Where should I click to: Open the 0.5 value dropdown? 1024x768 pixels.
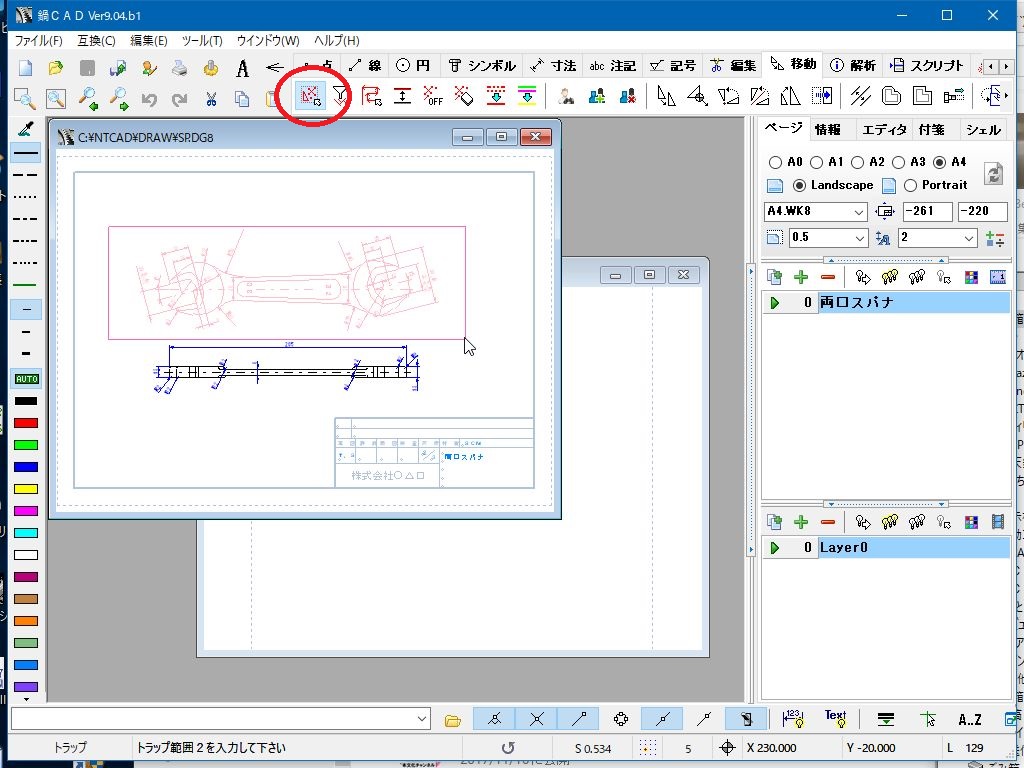[x=860, y=238]
